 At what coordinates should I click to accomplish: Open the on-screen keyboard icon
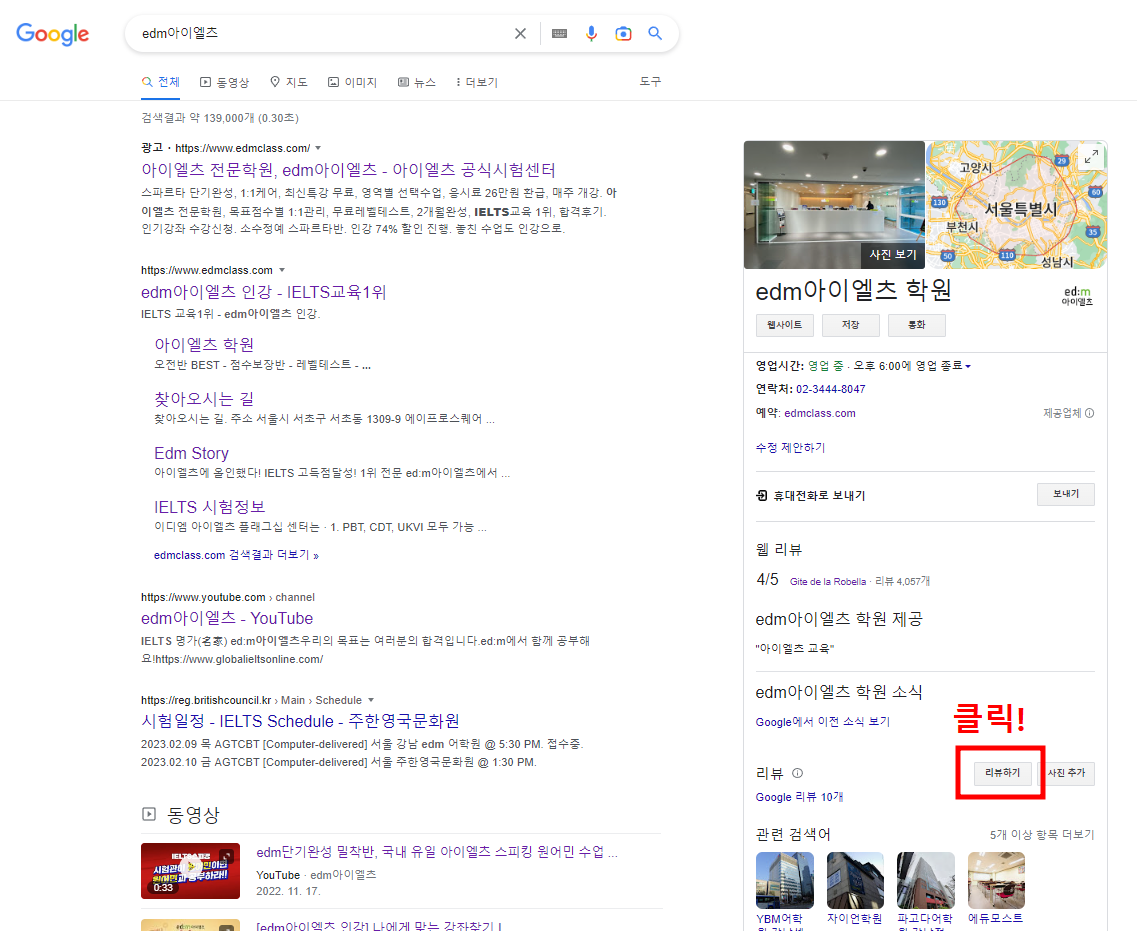click(x=559, y=33)
